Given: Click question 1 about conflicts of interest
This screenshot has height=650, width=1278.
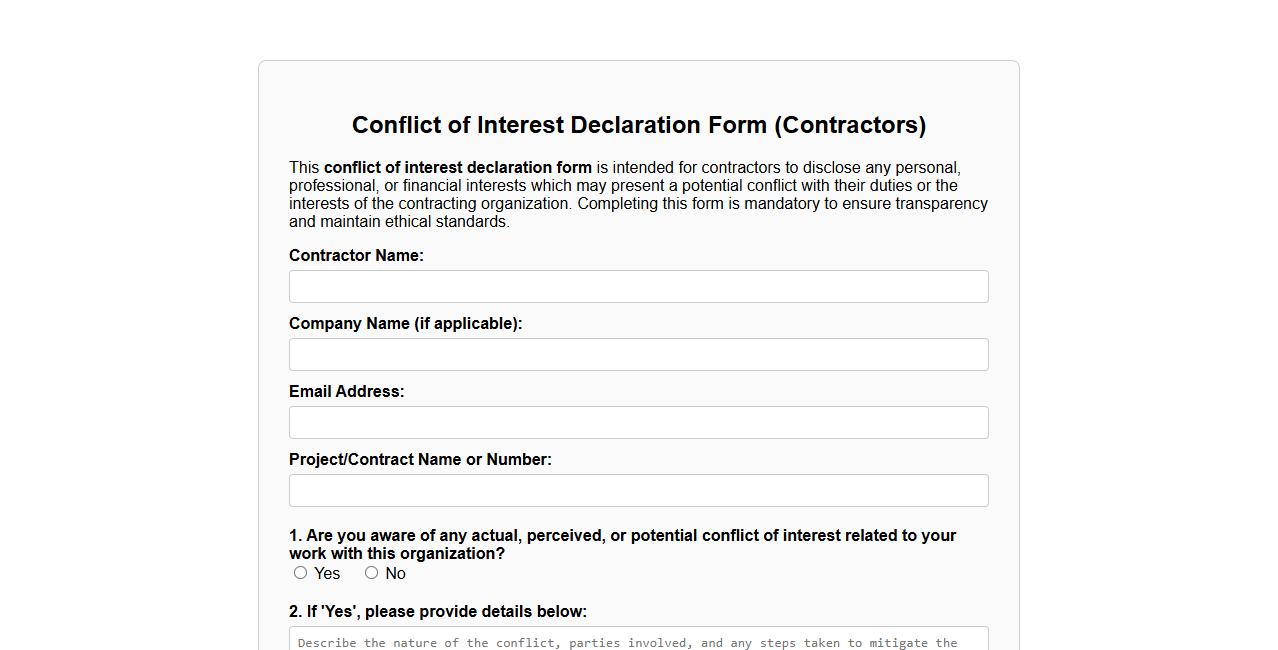Looking at the screenshot, I should tap(622, 544).
